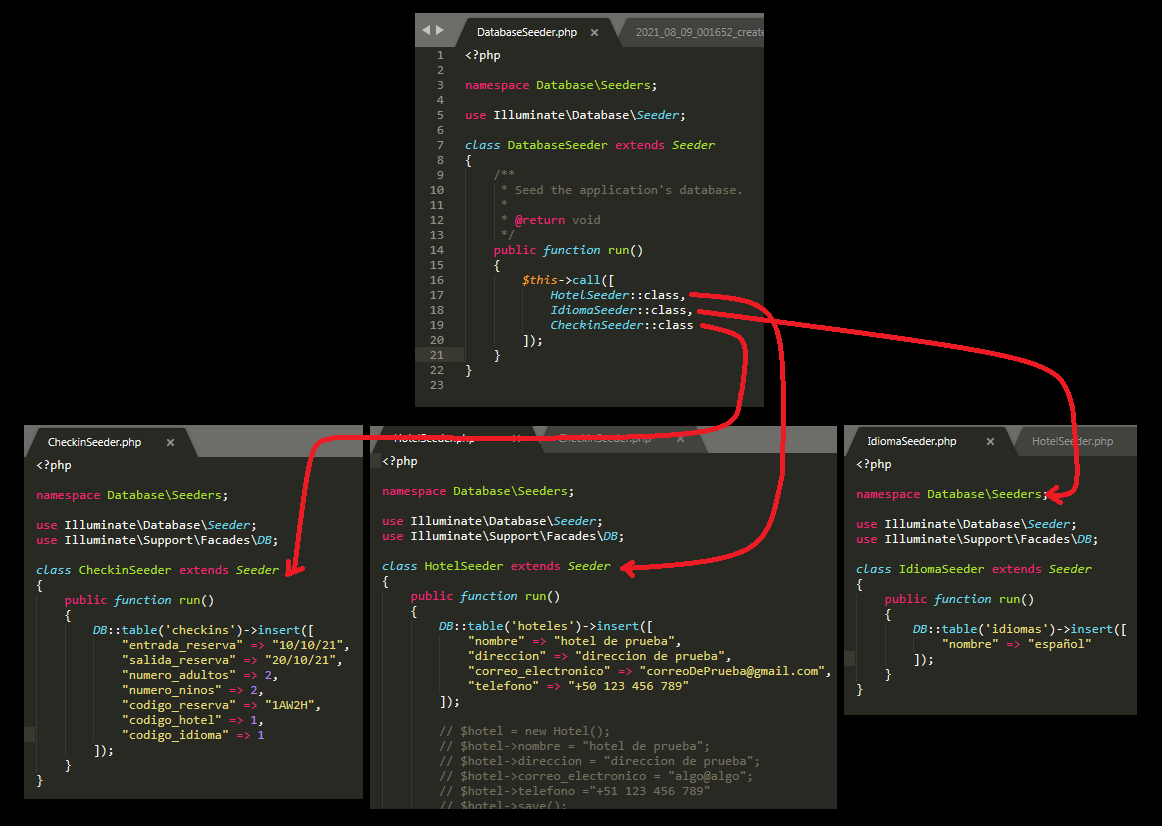Image resolution: width=1162 pixels, height=826 pixels.
Task: Click the 'checkins' table name string
Action: [x=208, y=630]
